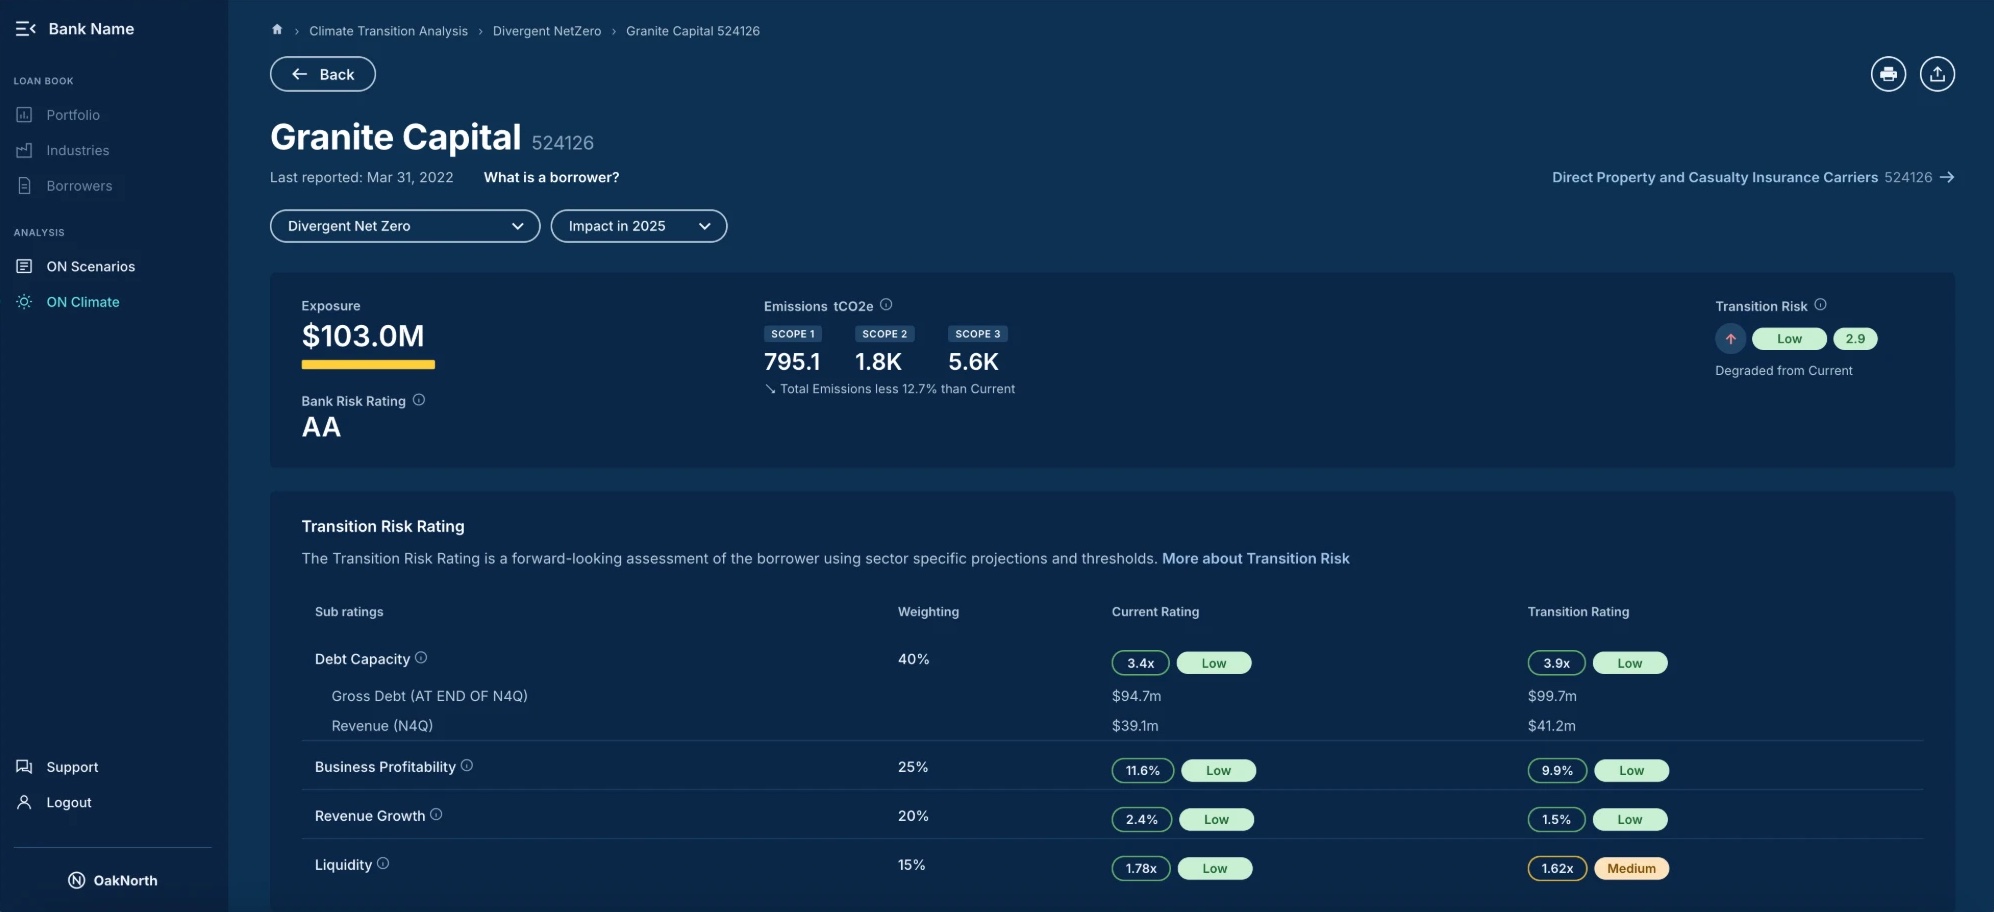
Task: Click the Scope 3 value 5.6K
Action: point(973,362)
